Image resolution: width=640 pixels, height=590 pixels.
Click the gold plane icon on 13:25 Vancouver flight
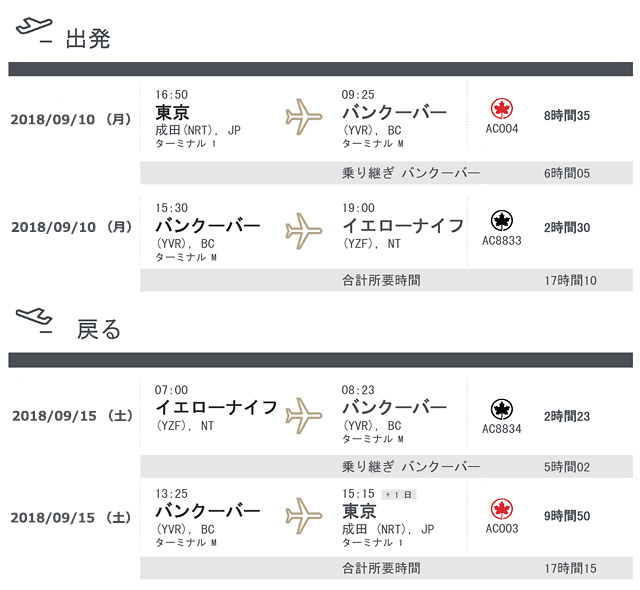(304, 516)
